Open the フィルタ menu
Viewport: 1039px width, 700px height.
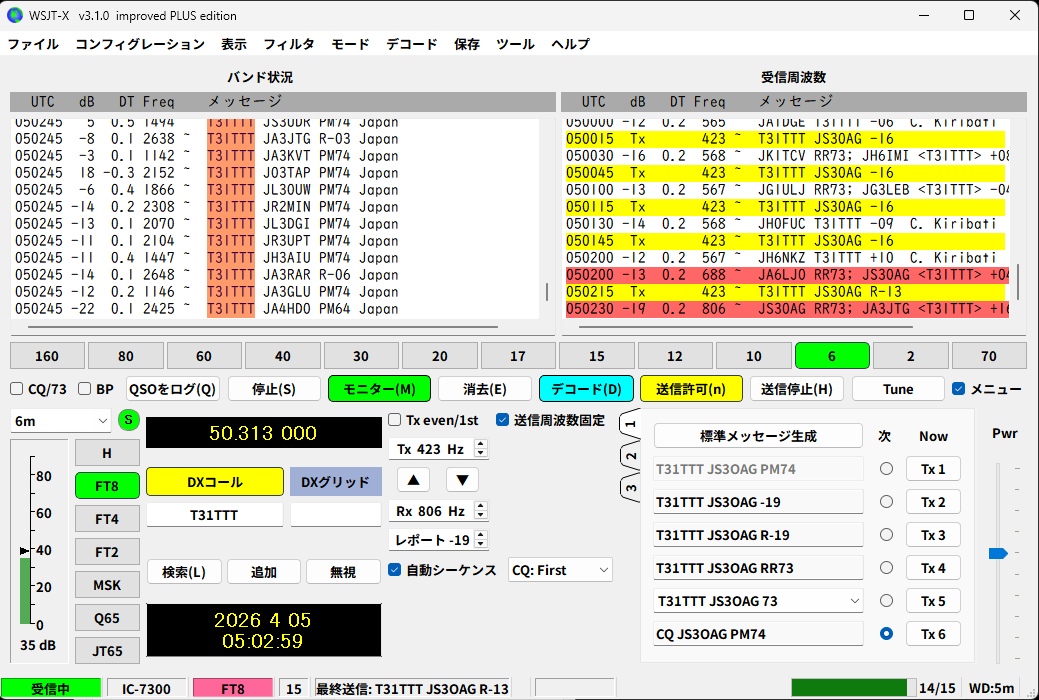click(289, 44)
